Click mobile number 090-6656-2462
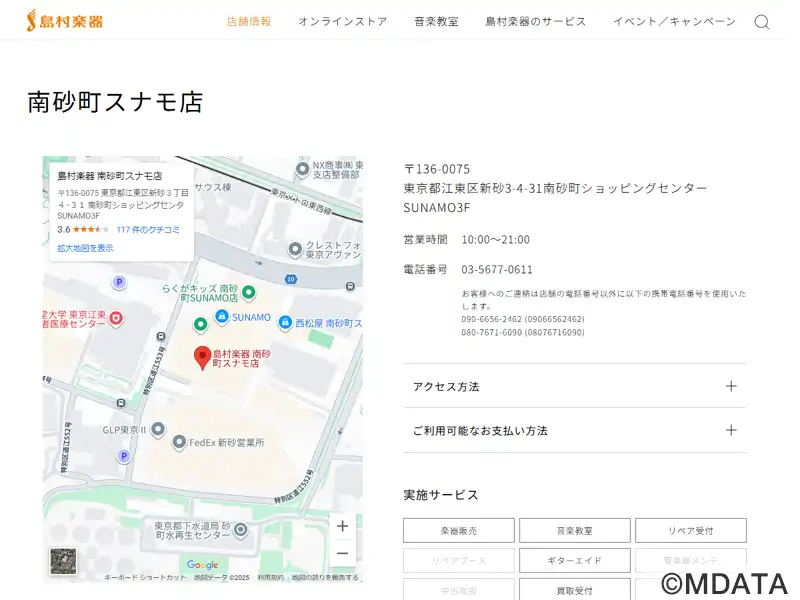This screenshot has width=800, height=600. point(523,319)
